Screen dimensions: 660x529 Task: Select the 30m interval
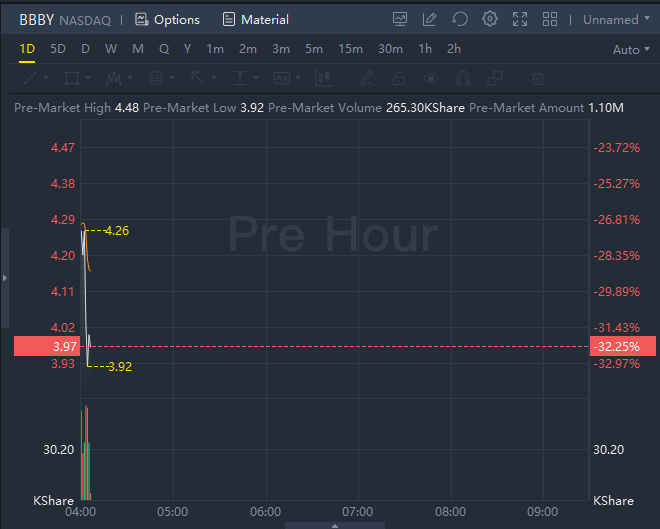tap(390, 49)
